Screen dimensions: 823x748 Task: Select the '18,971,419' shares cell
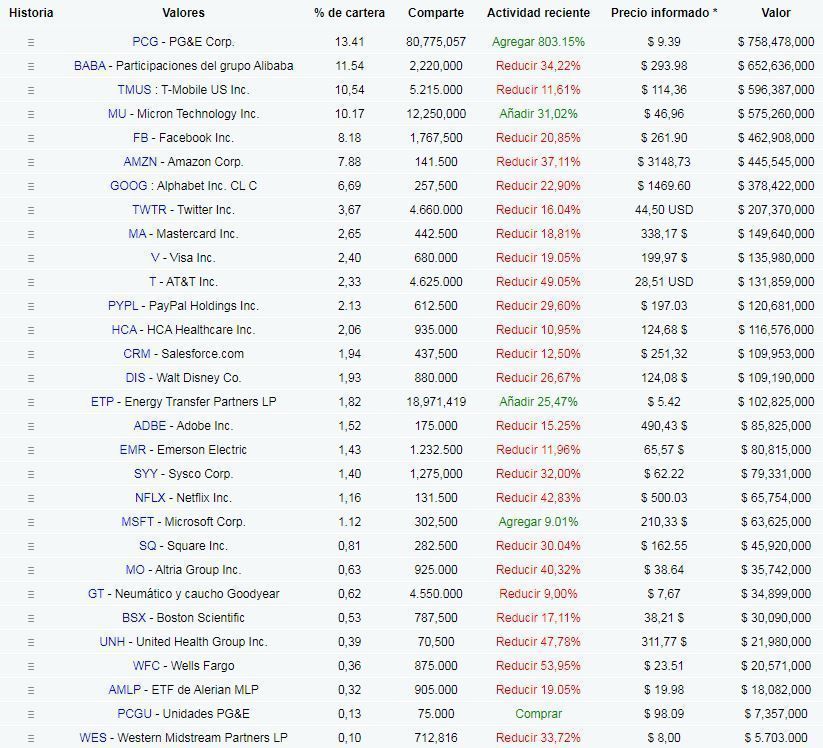(x=436, y=402)
